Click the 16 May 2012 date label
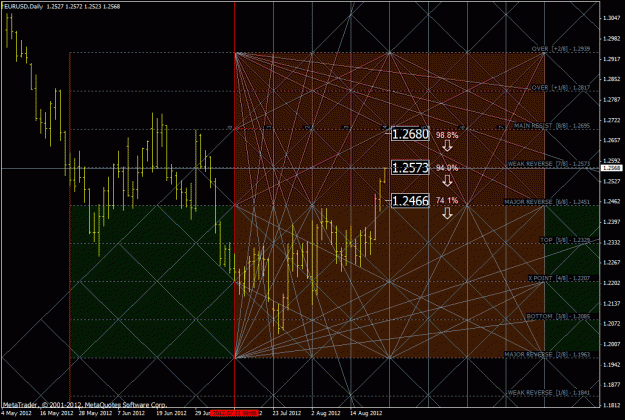Viewport: 625px width, 420px height. [57, 413]
